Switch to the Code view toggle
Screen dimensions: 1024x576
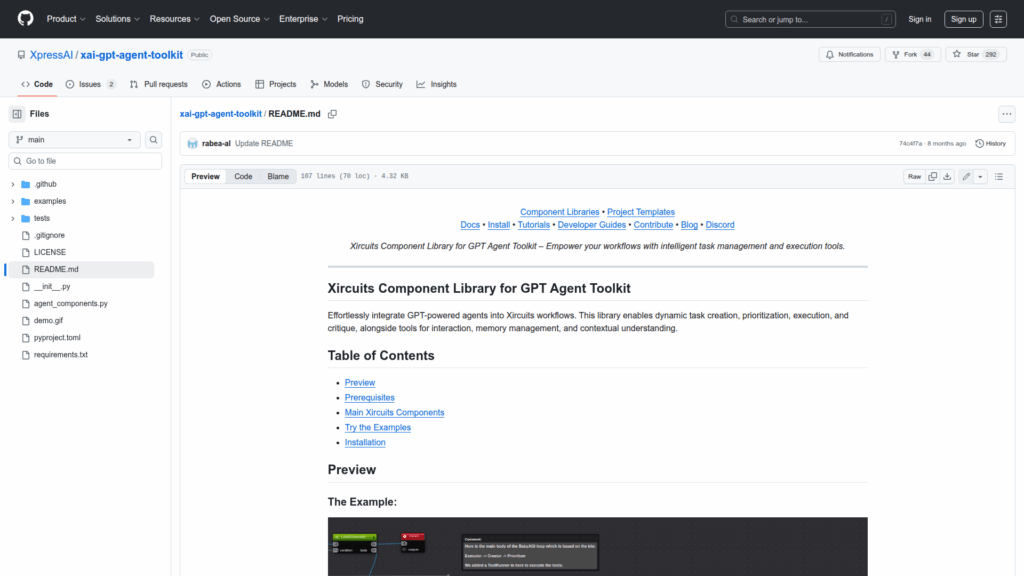(243, 176)
